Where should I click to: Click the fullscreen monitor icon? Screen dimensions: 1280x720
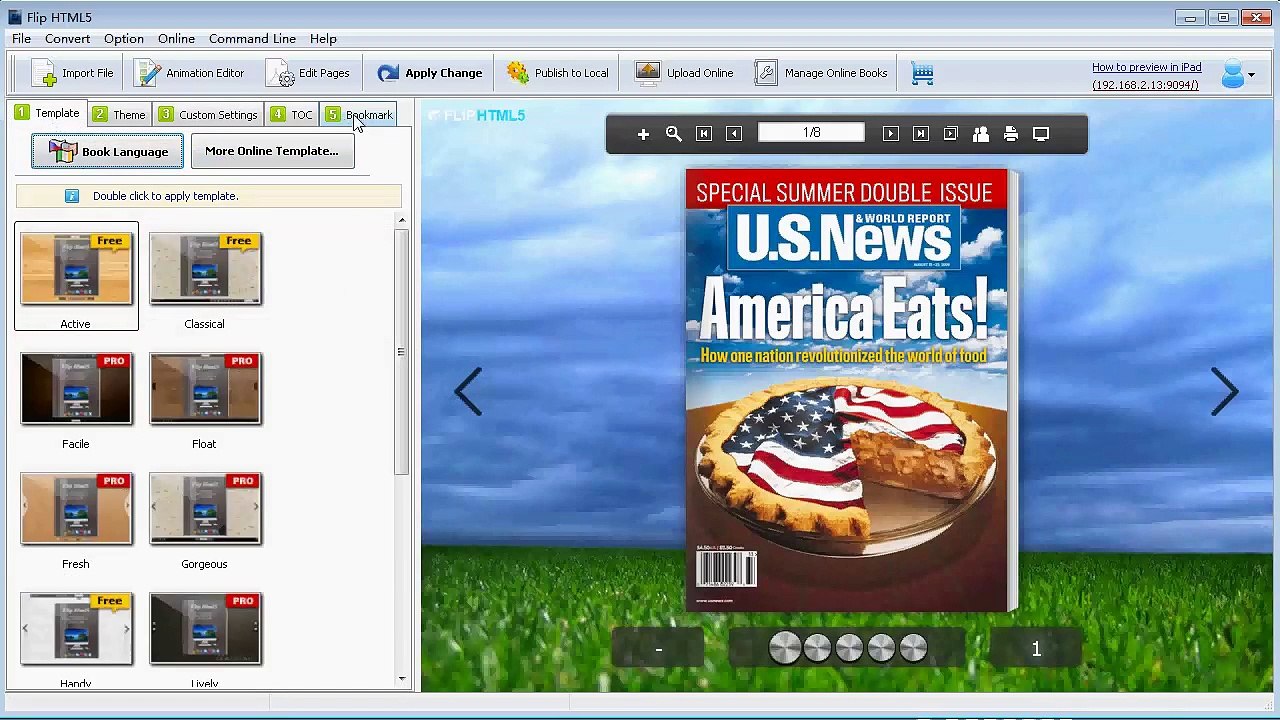tap(1041, 134)
